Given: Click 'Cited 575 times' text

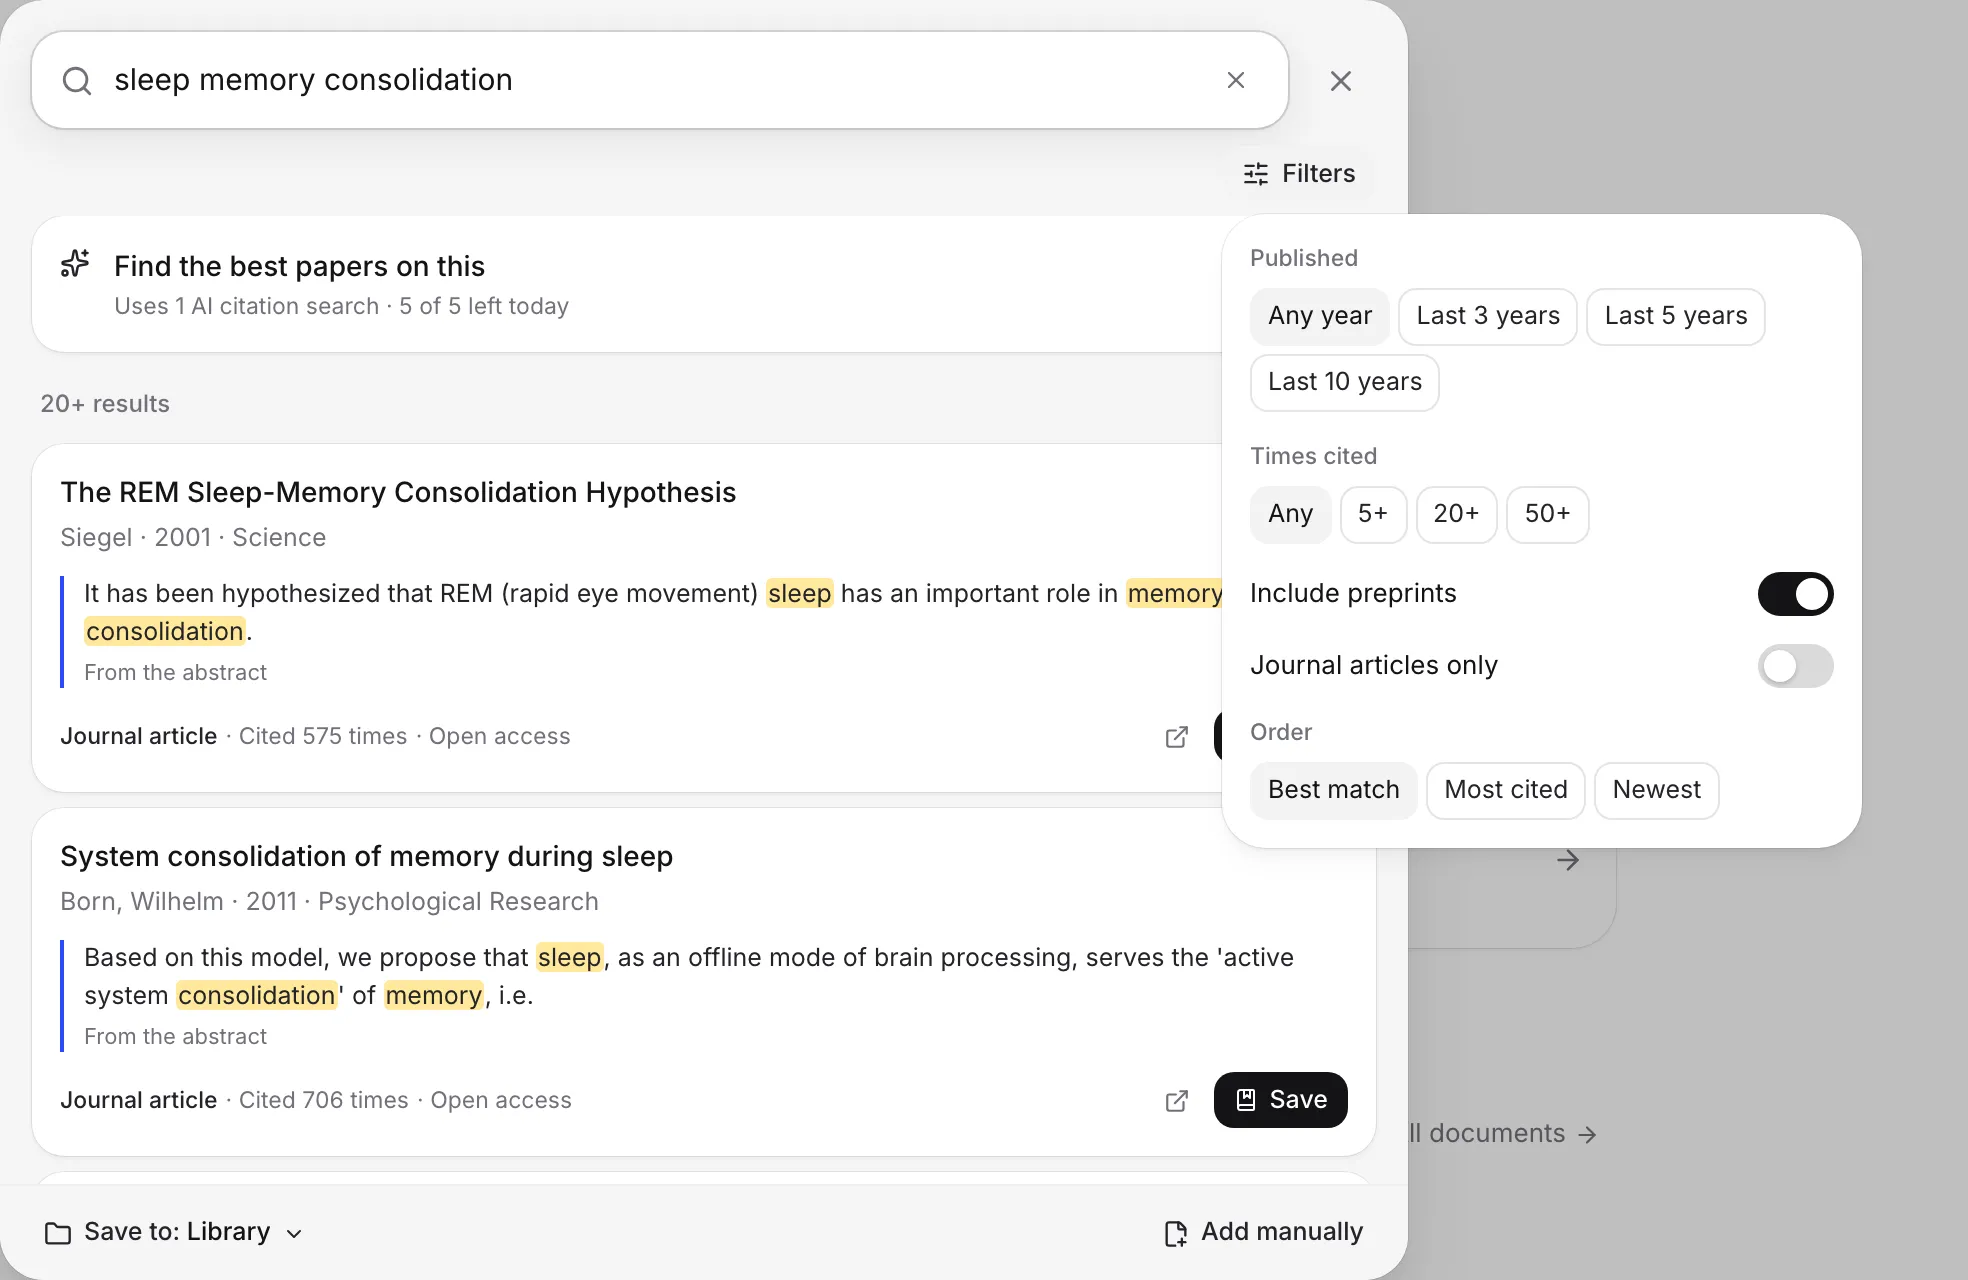Looking at the screenshot, I should click(323, 737).
